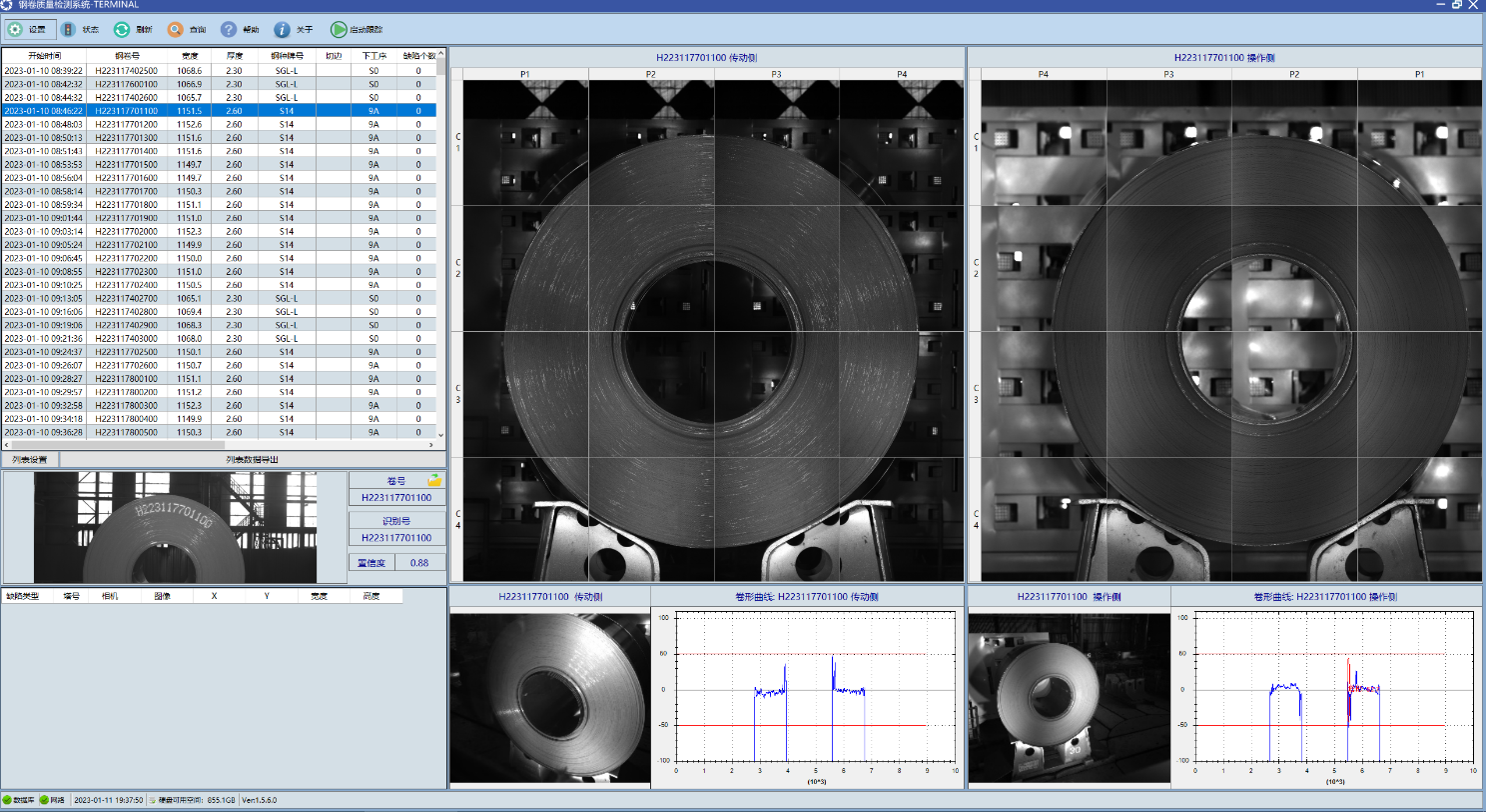Click the 钢卷号 column header

[126, 56]
